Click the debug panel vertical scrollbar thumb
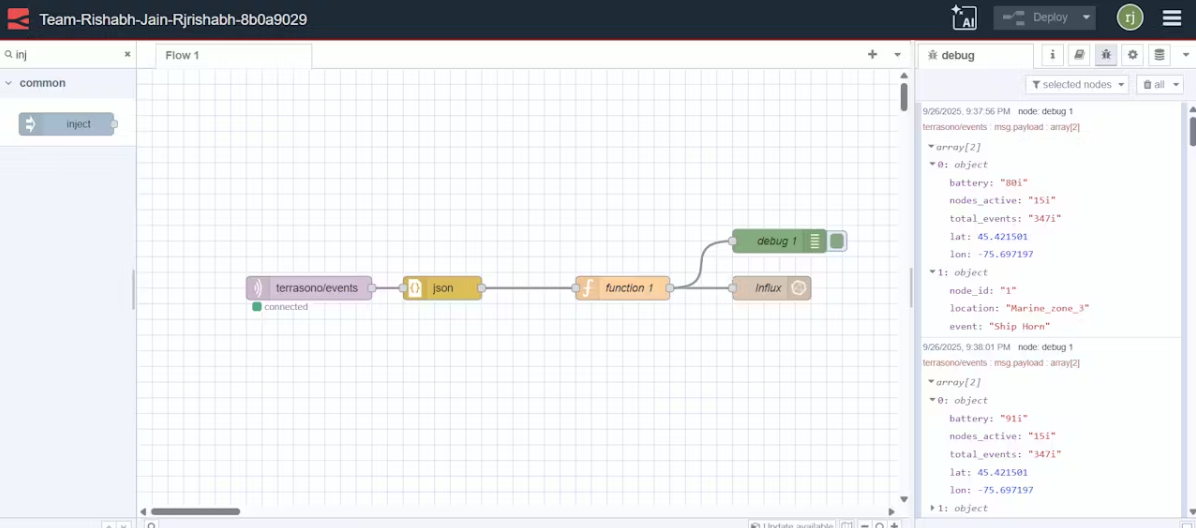1196x528 pixels. point(1192,130)
